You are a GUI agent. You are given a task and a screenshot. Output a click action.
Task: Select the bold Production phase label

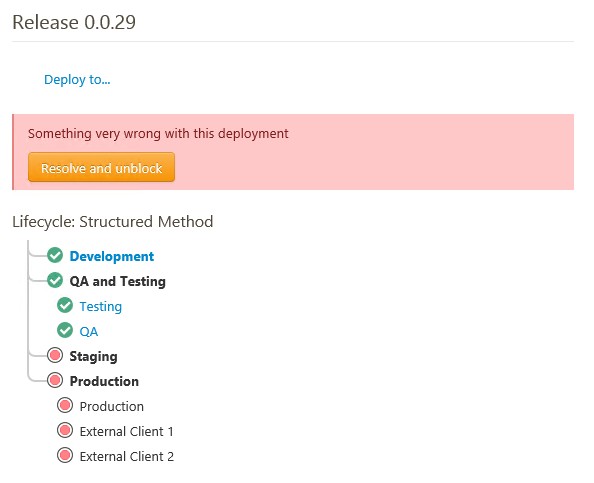tap(104, 381)
